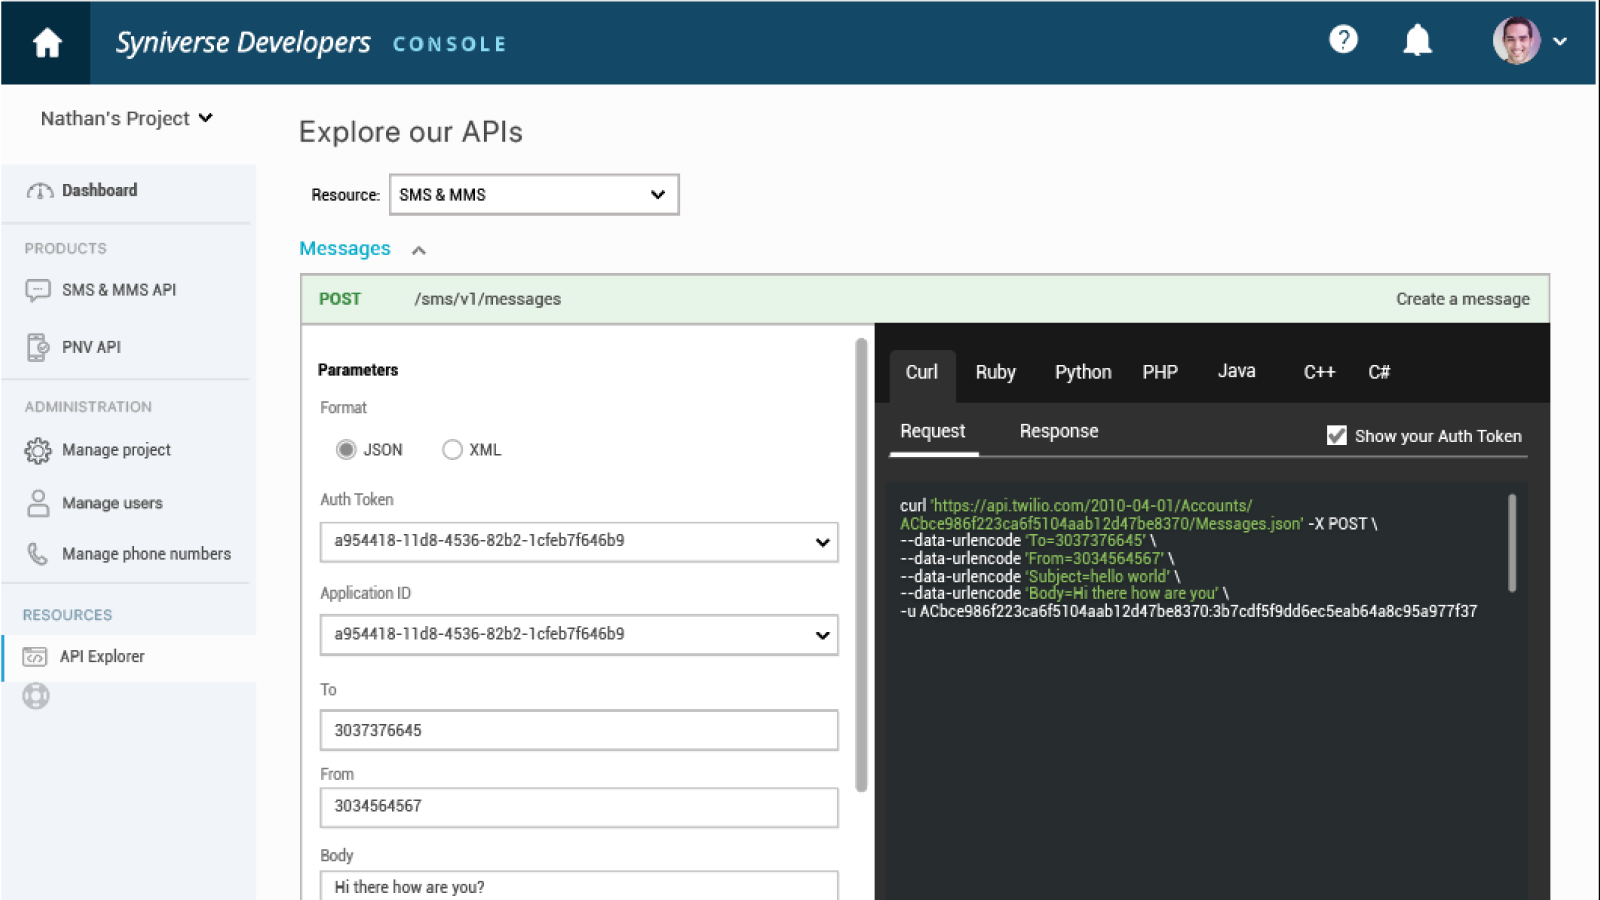Switch to the PHP tab
The width and height of the screenshot is (1600, 900).
pos(1160,373)
